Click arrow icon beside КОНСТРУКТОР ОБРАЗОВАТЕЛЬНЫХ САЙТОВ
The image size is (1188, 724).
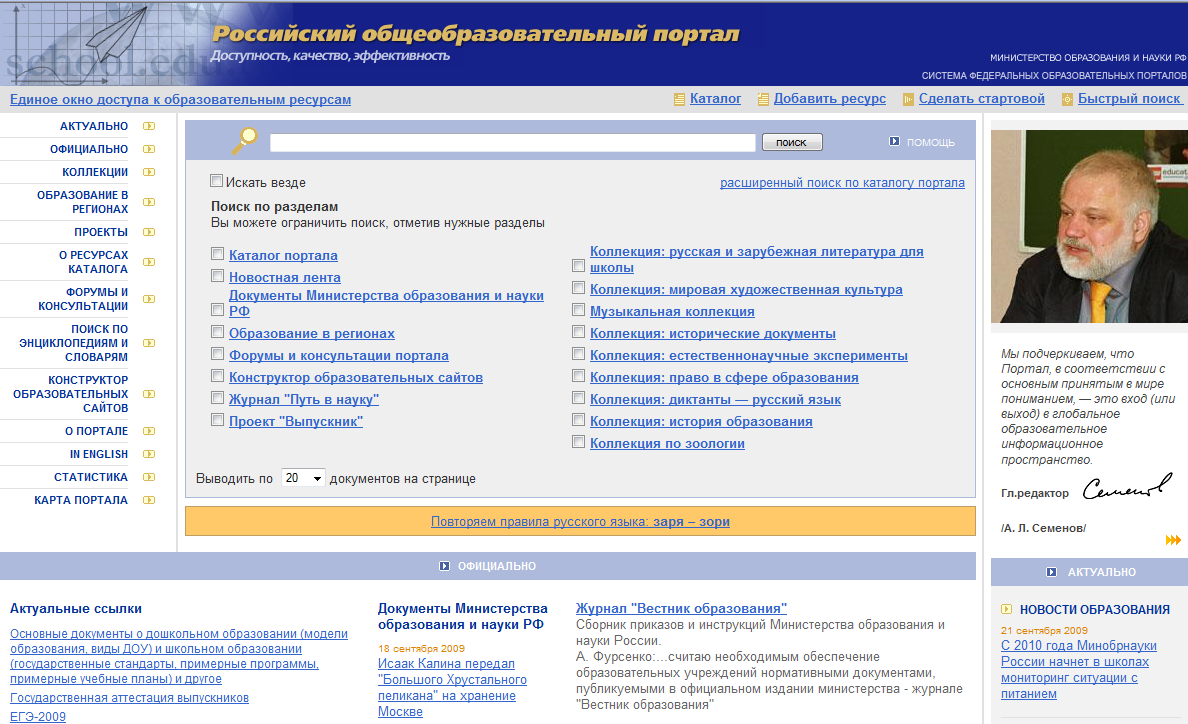coord(149,394)
